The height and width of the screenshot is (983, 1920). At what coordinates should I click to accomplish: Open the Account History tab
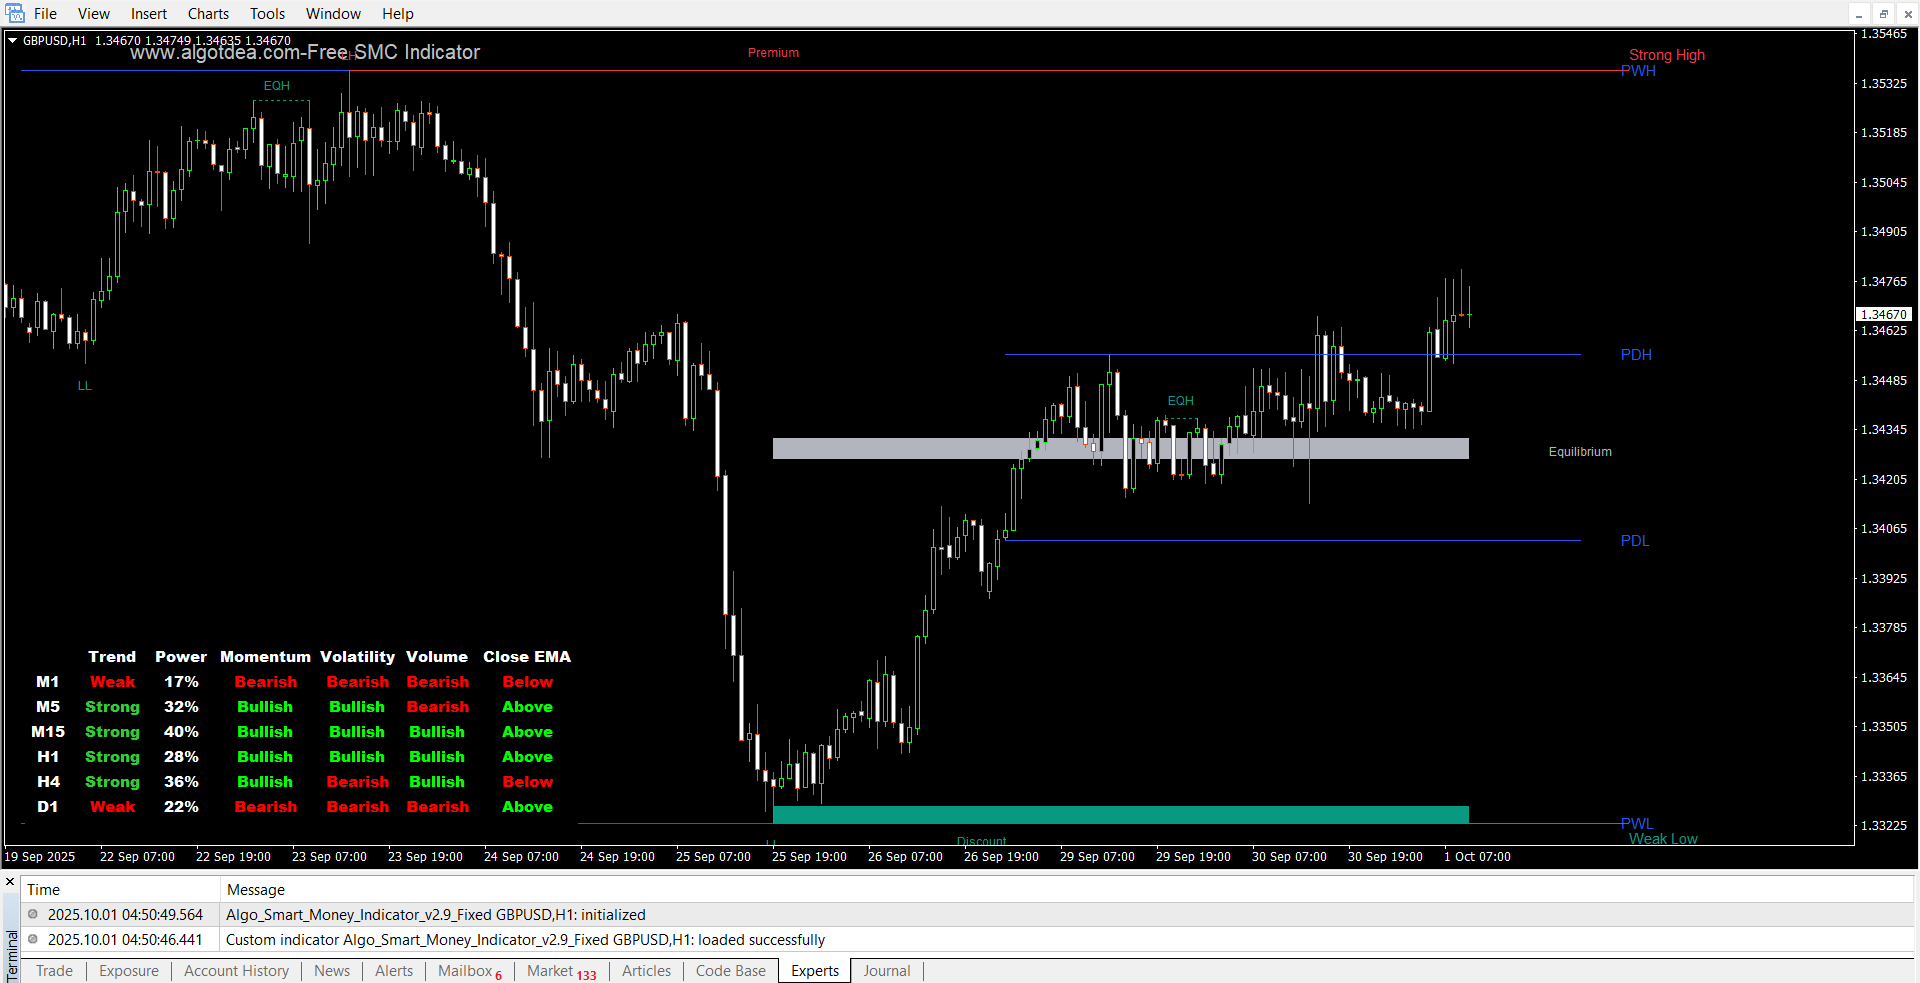click(x=236, y=971)
